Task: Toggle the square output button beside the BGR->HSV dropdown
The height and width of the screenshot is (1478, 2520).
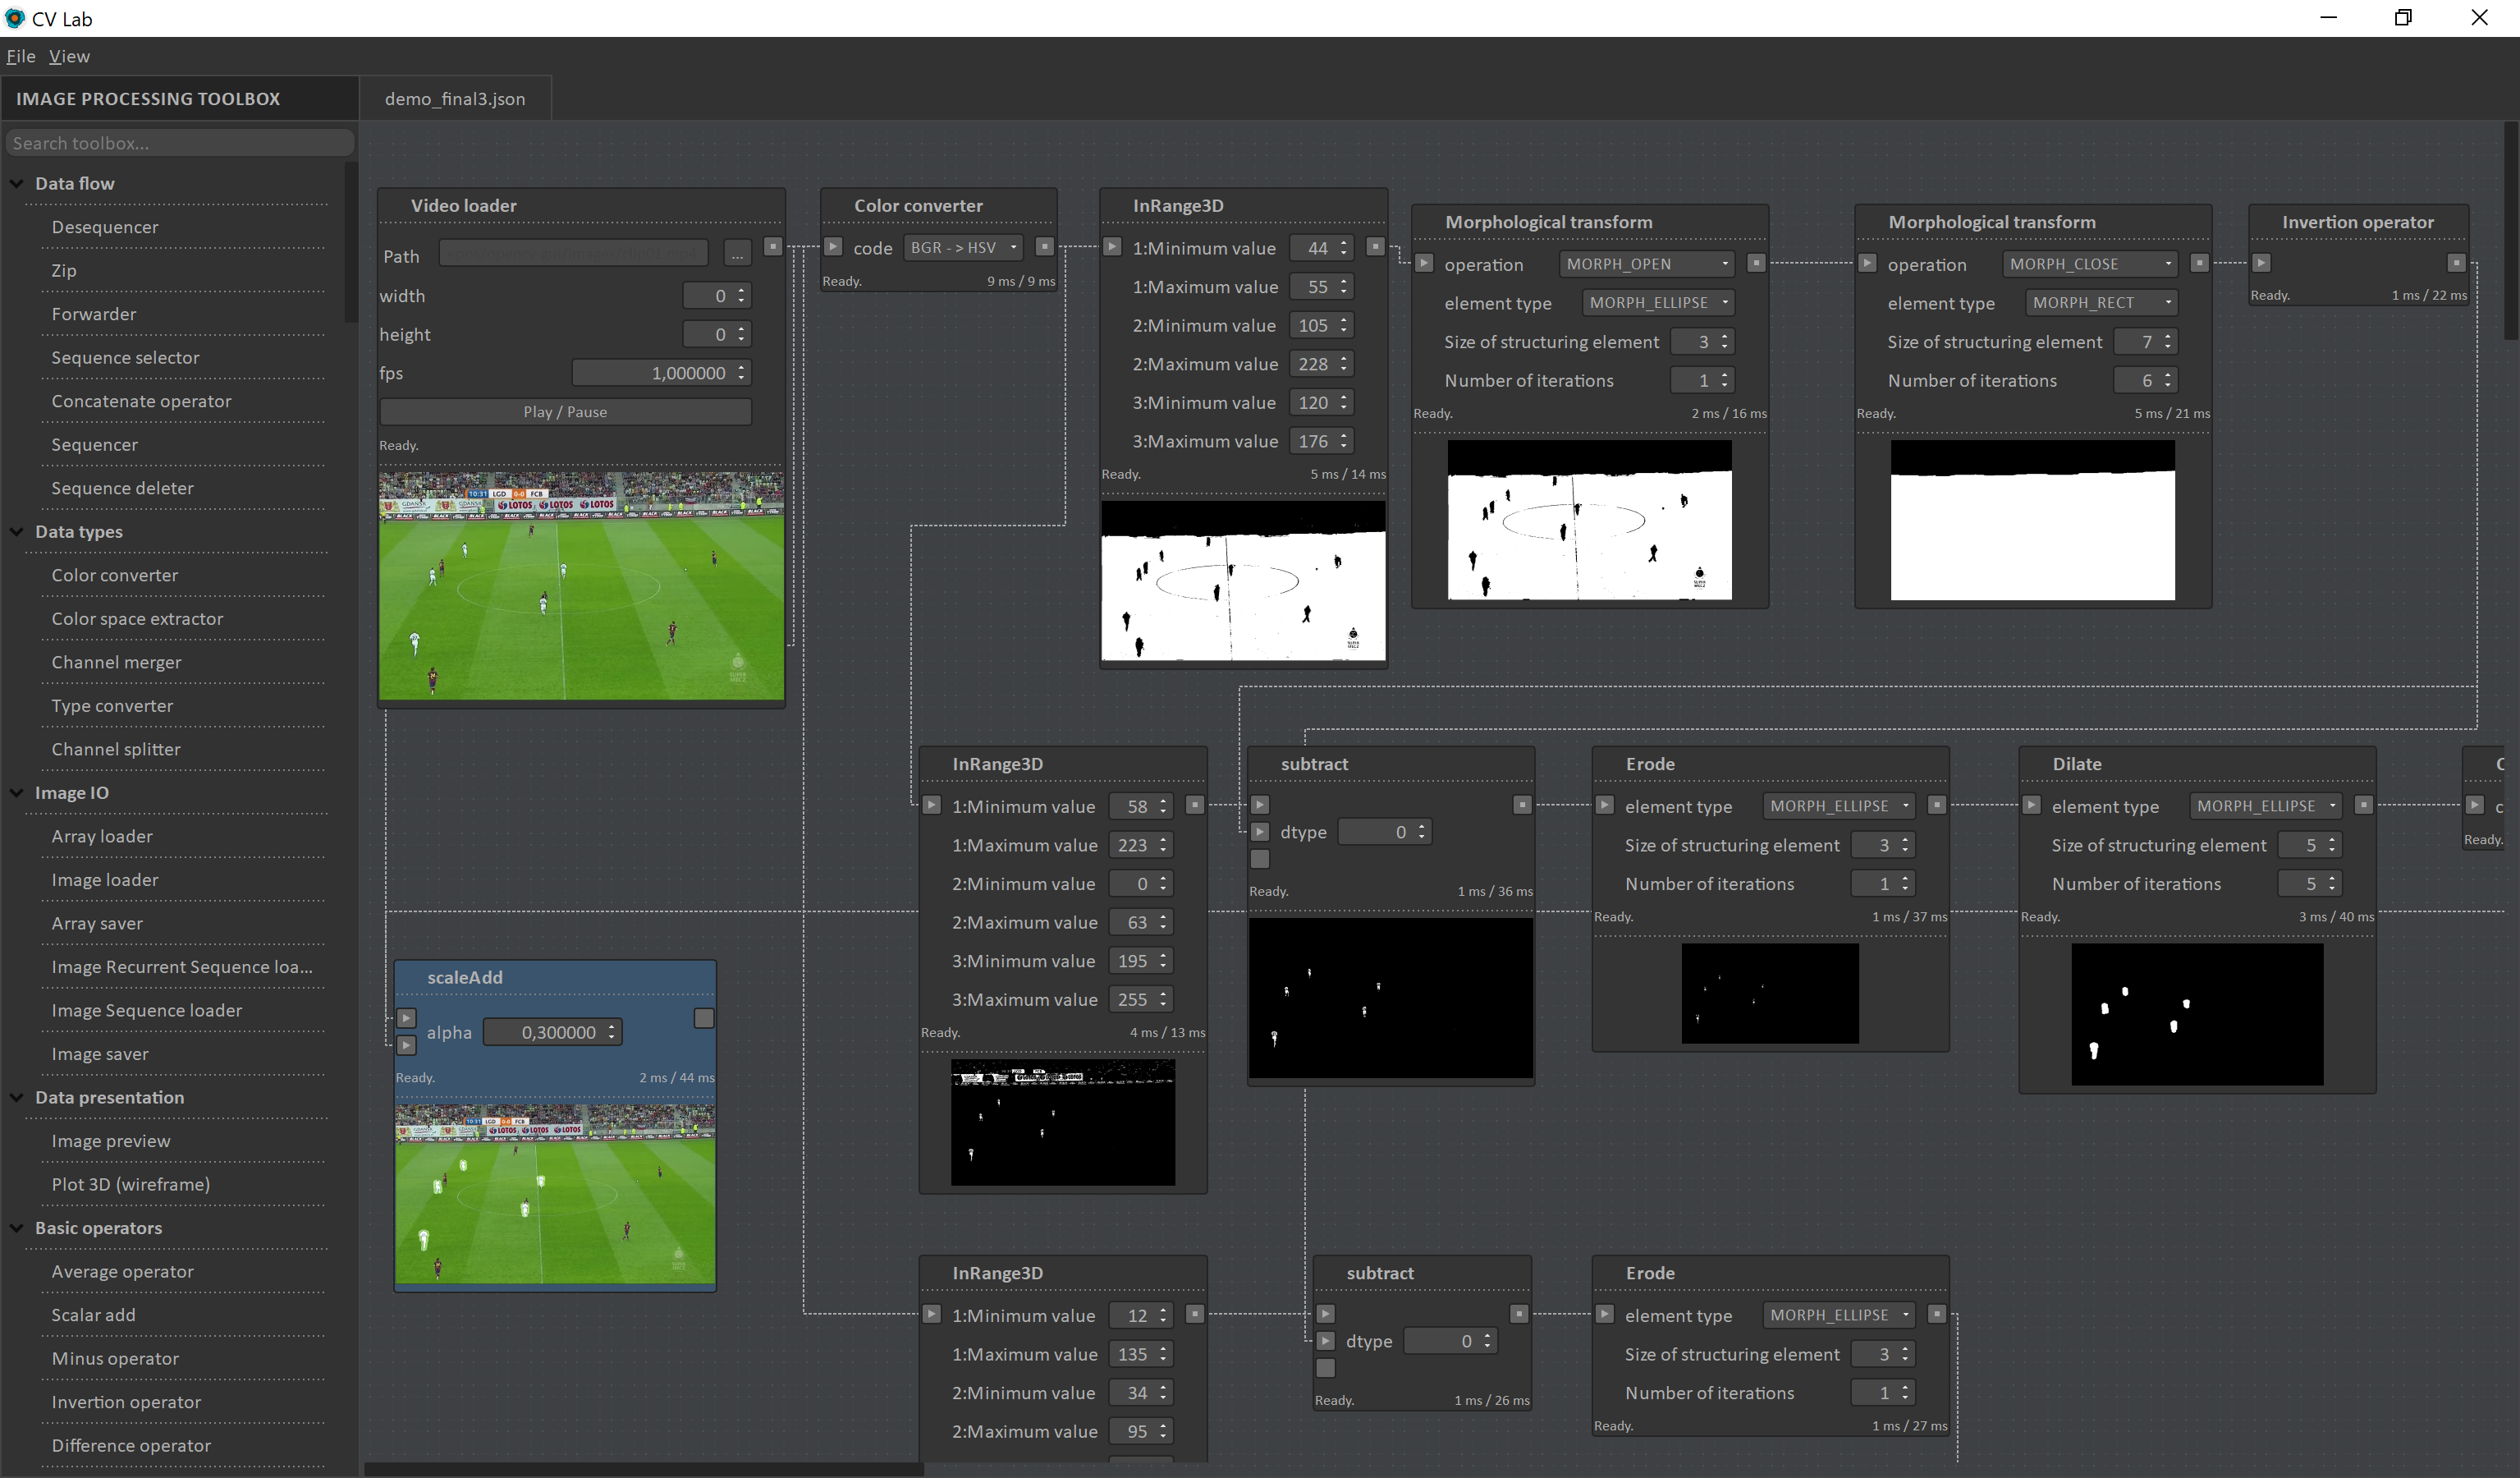Action: (1045, 247)
